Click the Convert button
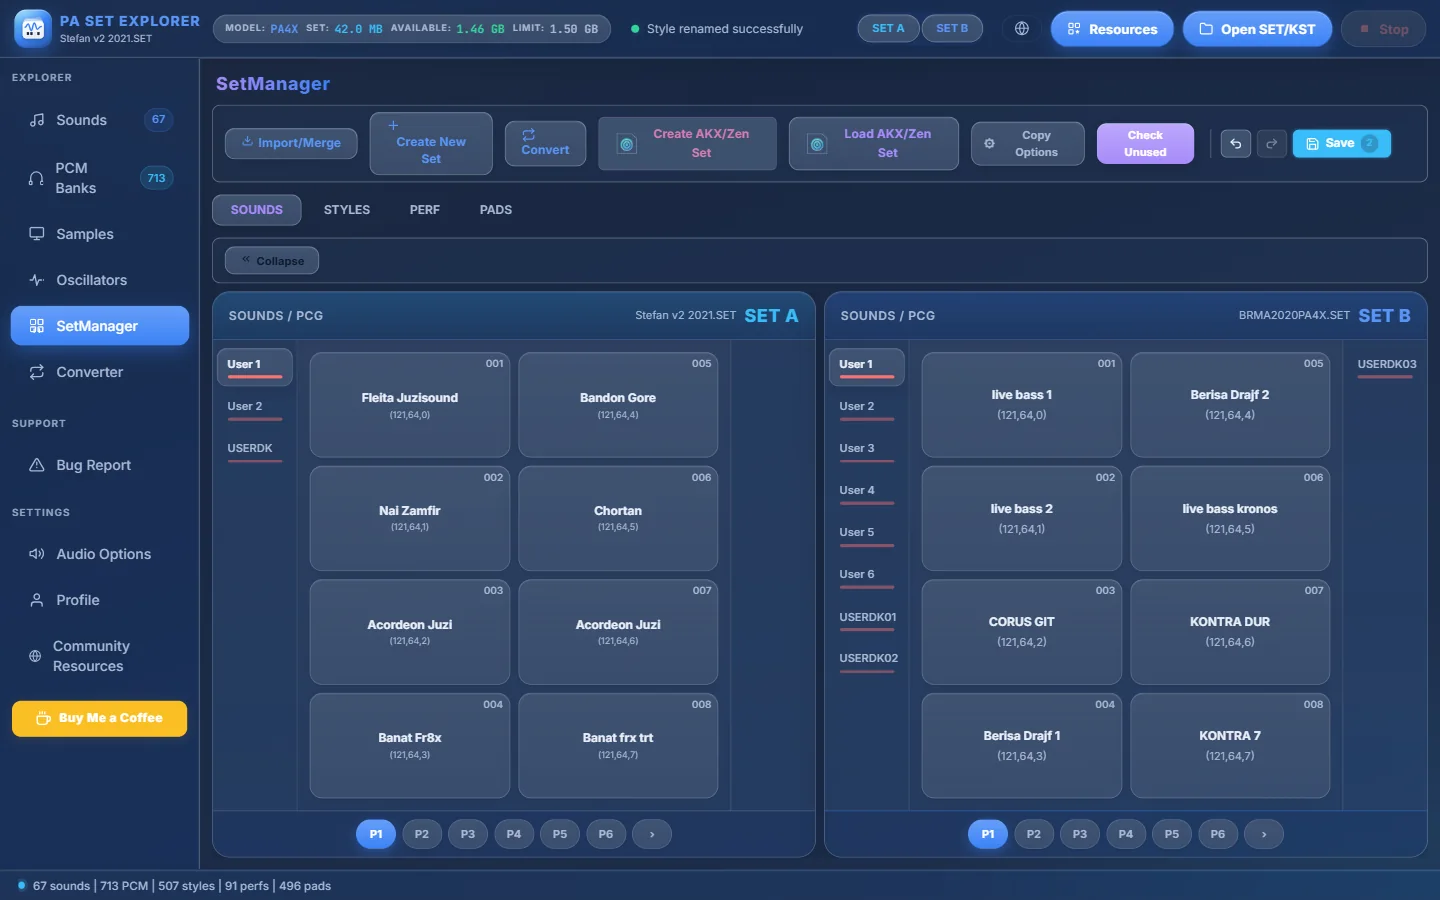This screenshot has width=1440, height=900. 545,144
